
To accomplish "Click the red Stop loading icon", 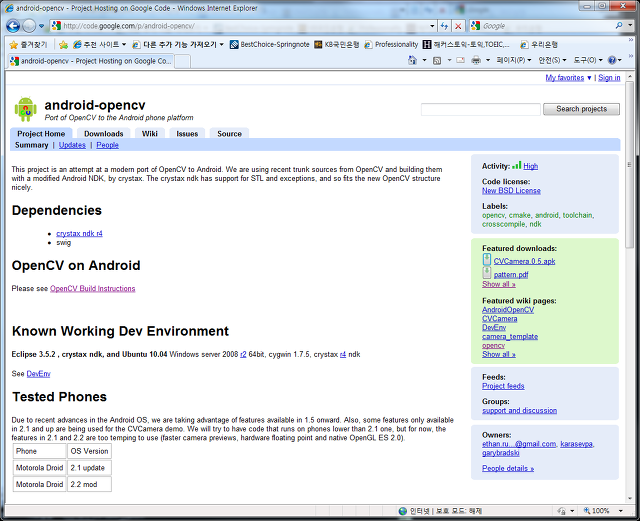I will [458, 26].
